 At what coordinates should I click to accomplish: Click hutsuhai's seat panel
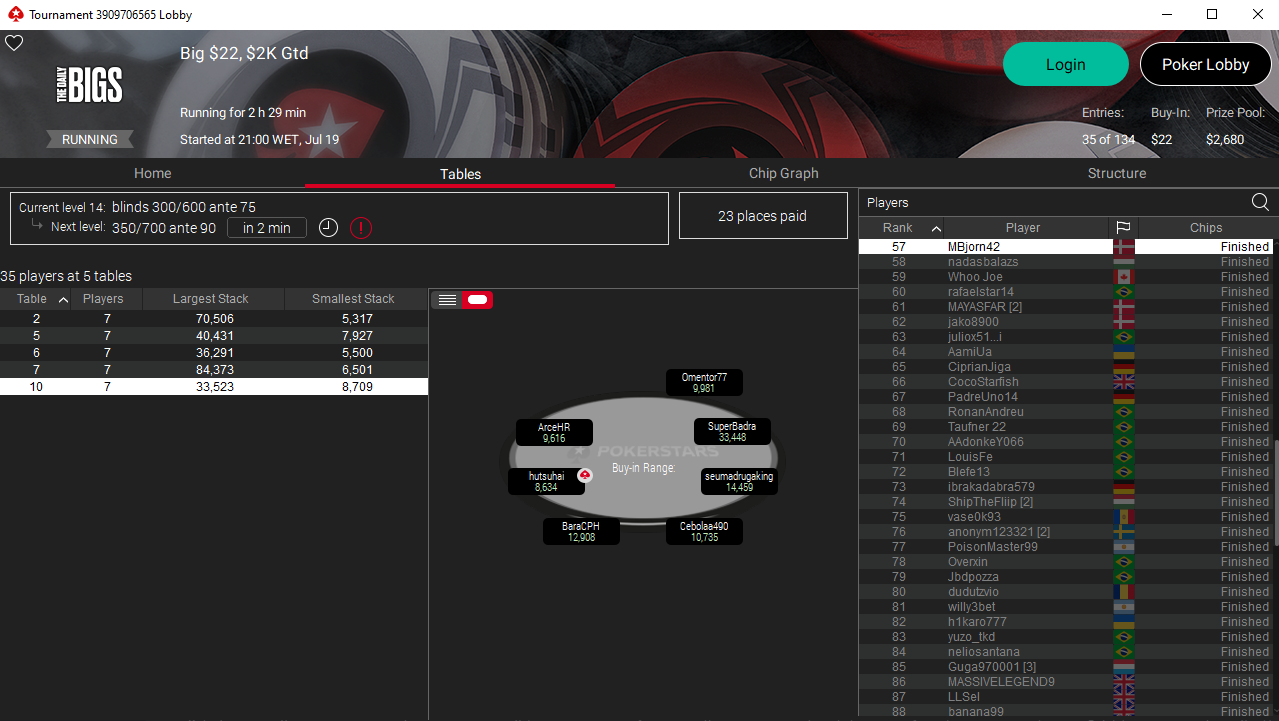tap(546, 482)
